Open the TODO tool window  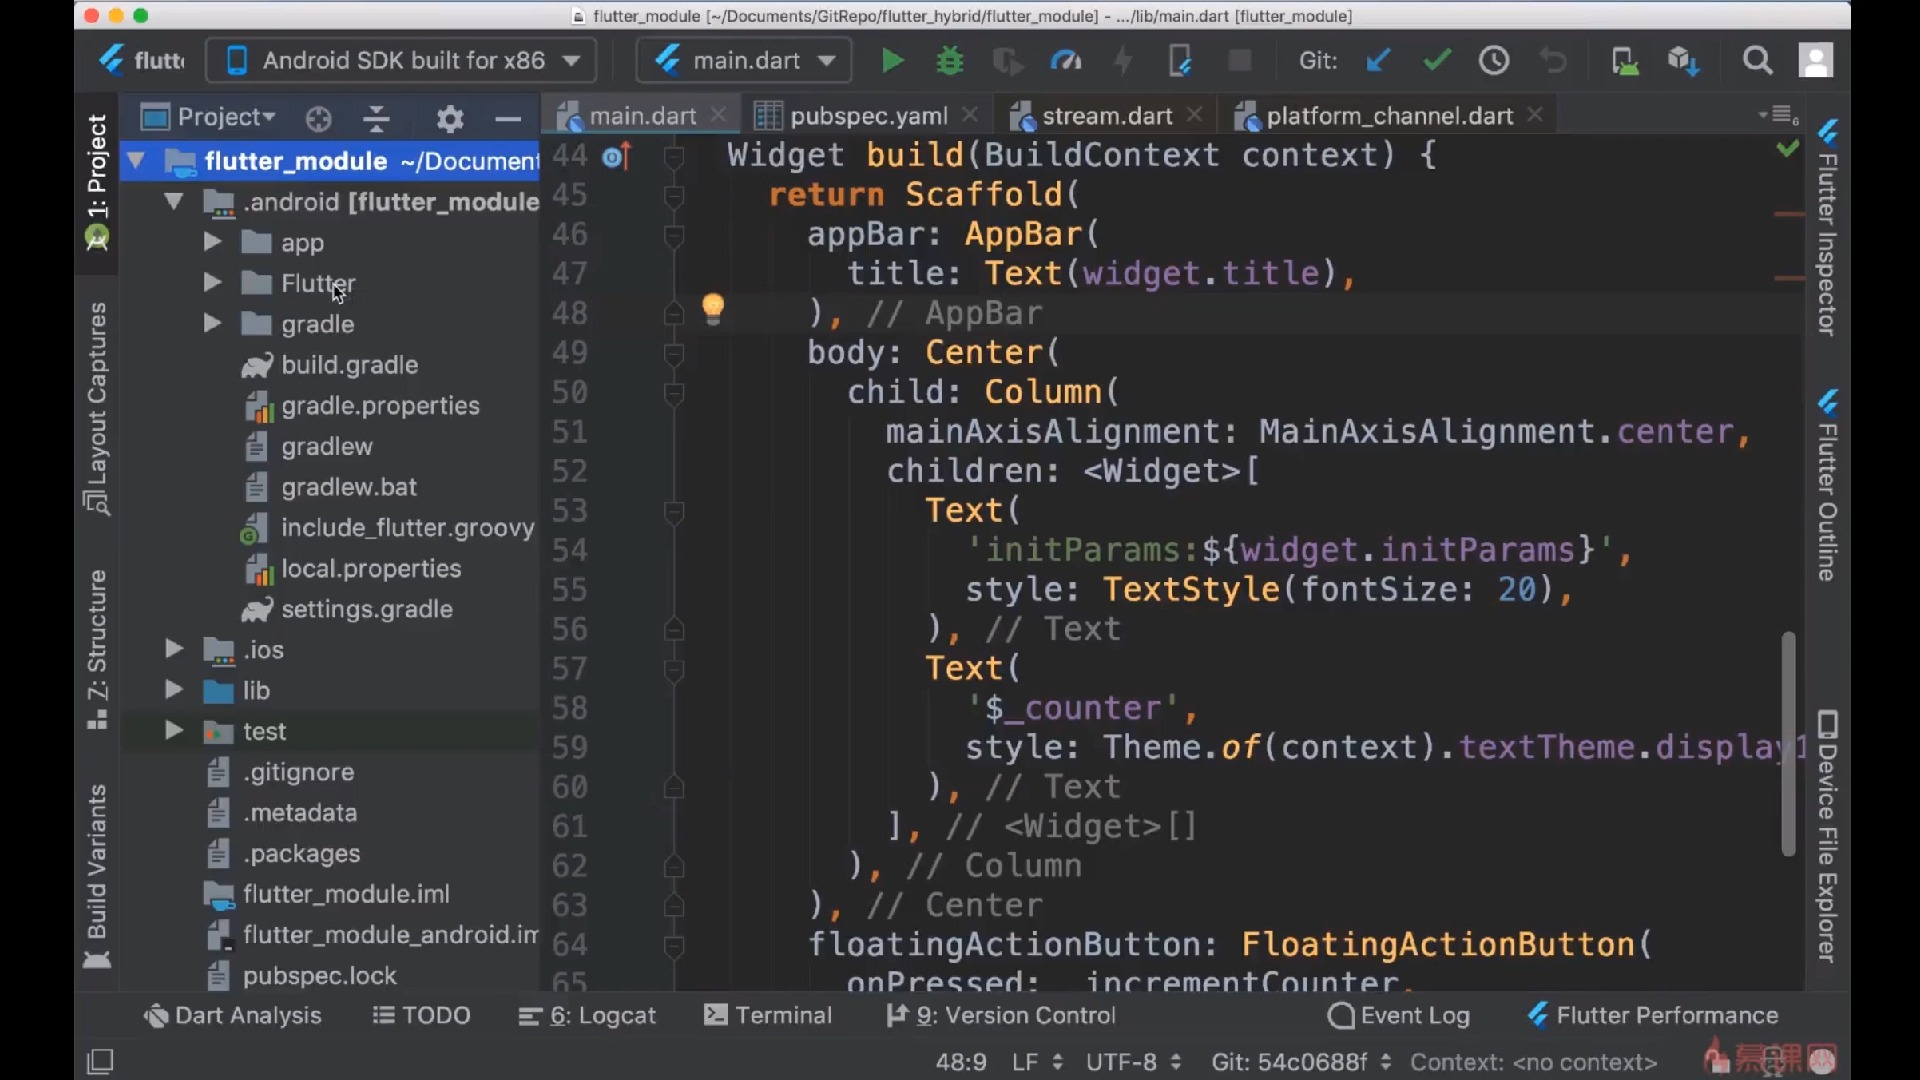pos(421,1016)
